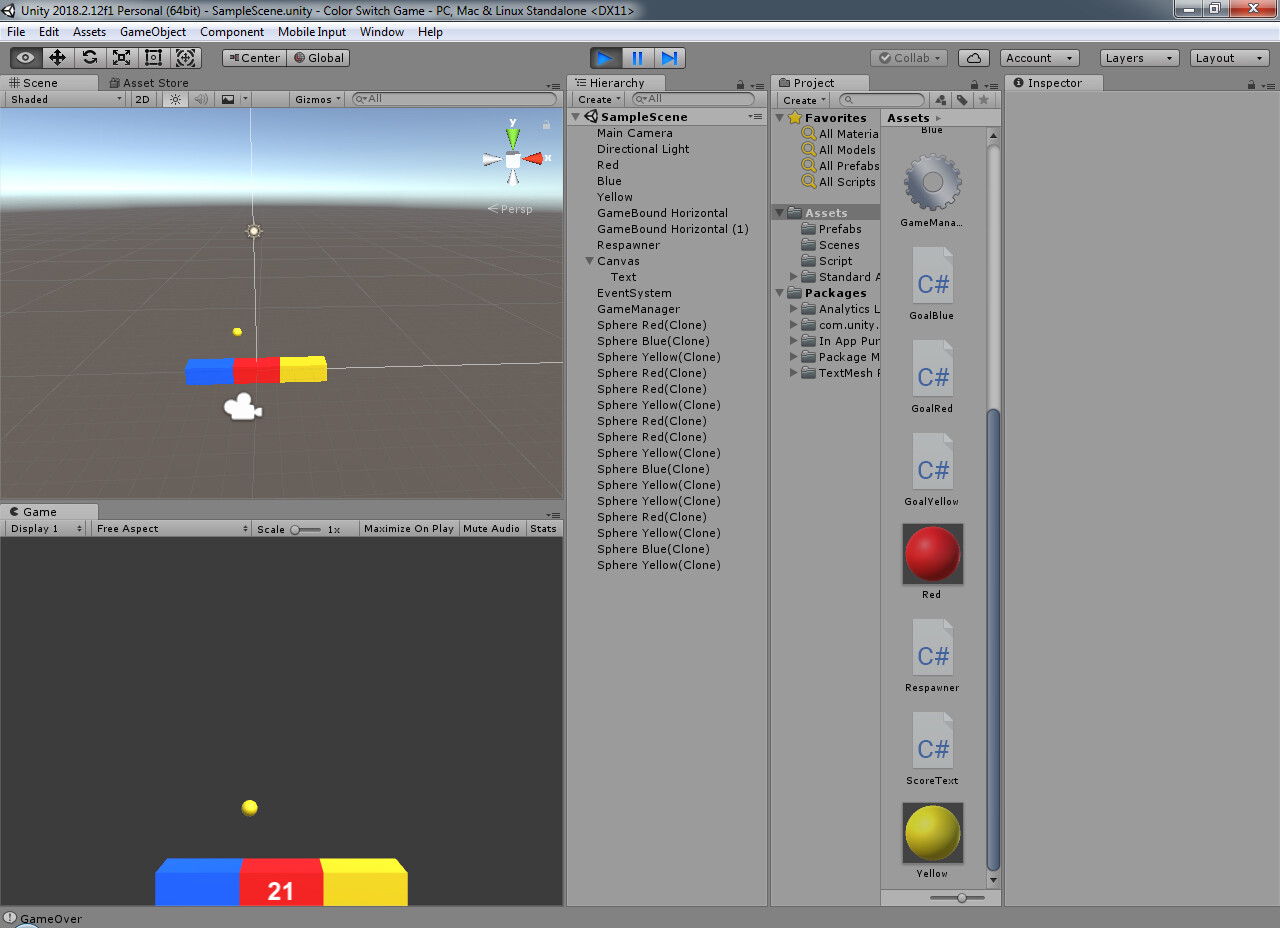Show rendering Stats in the Game view
This screenshot has height=928, width=1280.
(x=544, y=528)
